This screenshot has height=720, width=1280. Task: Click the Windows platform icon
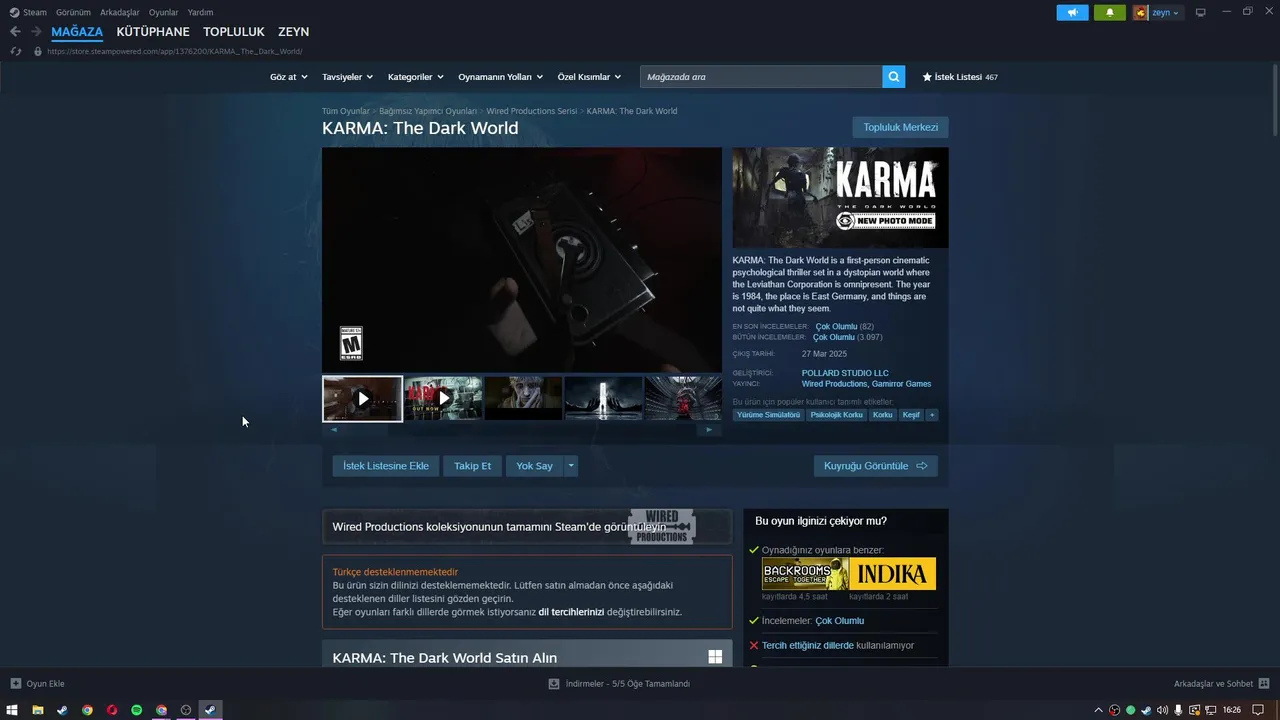pyautogui.click(x=715, y=657)
